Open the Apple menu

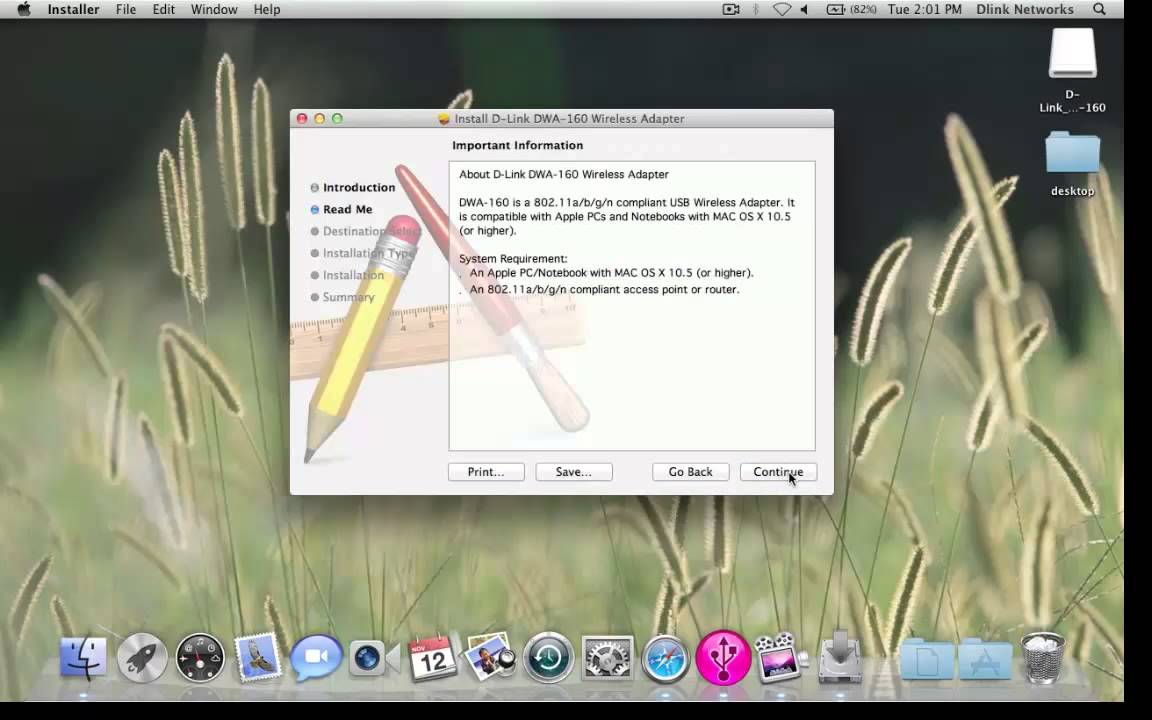[x=24, y=10]
